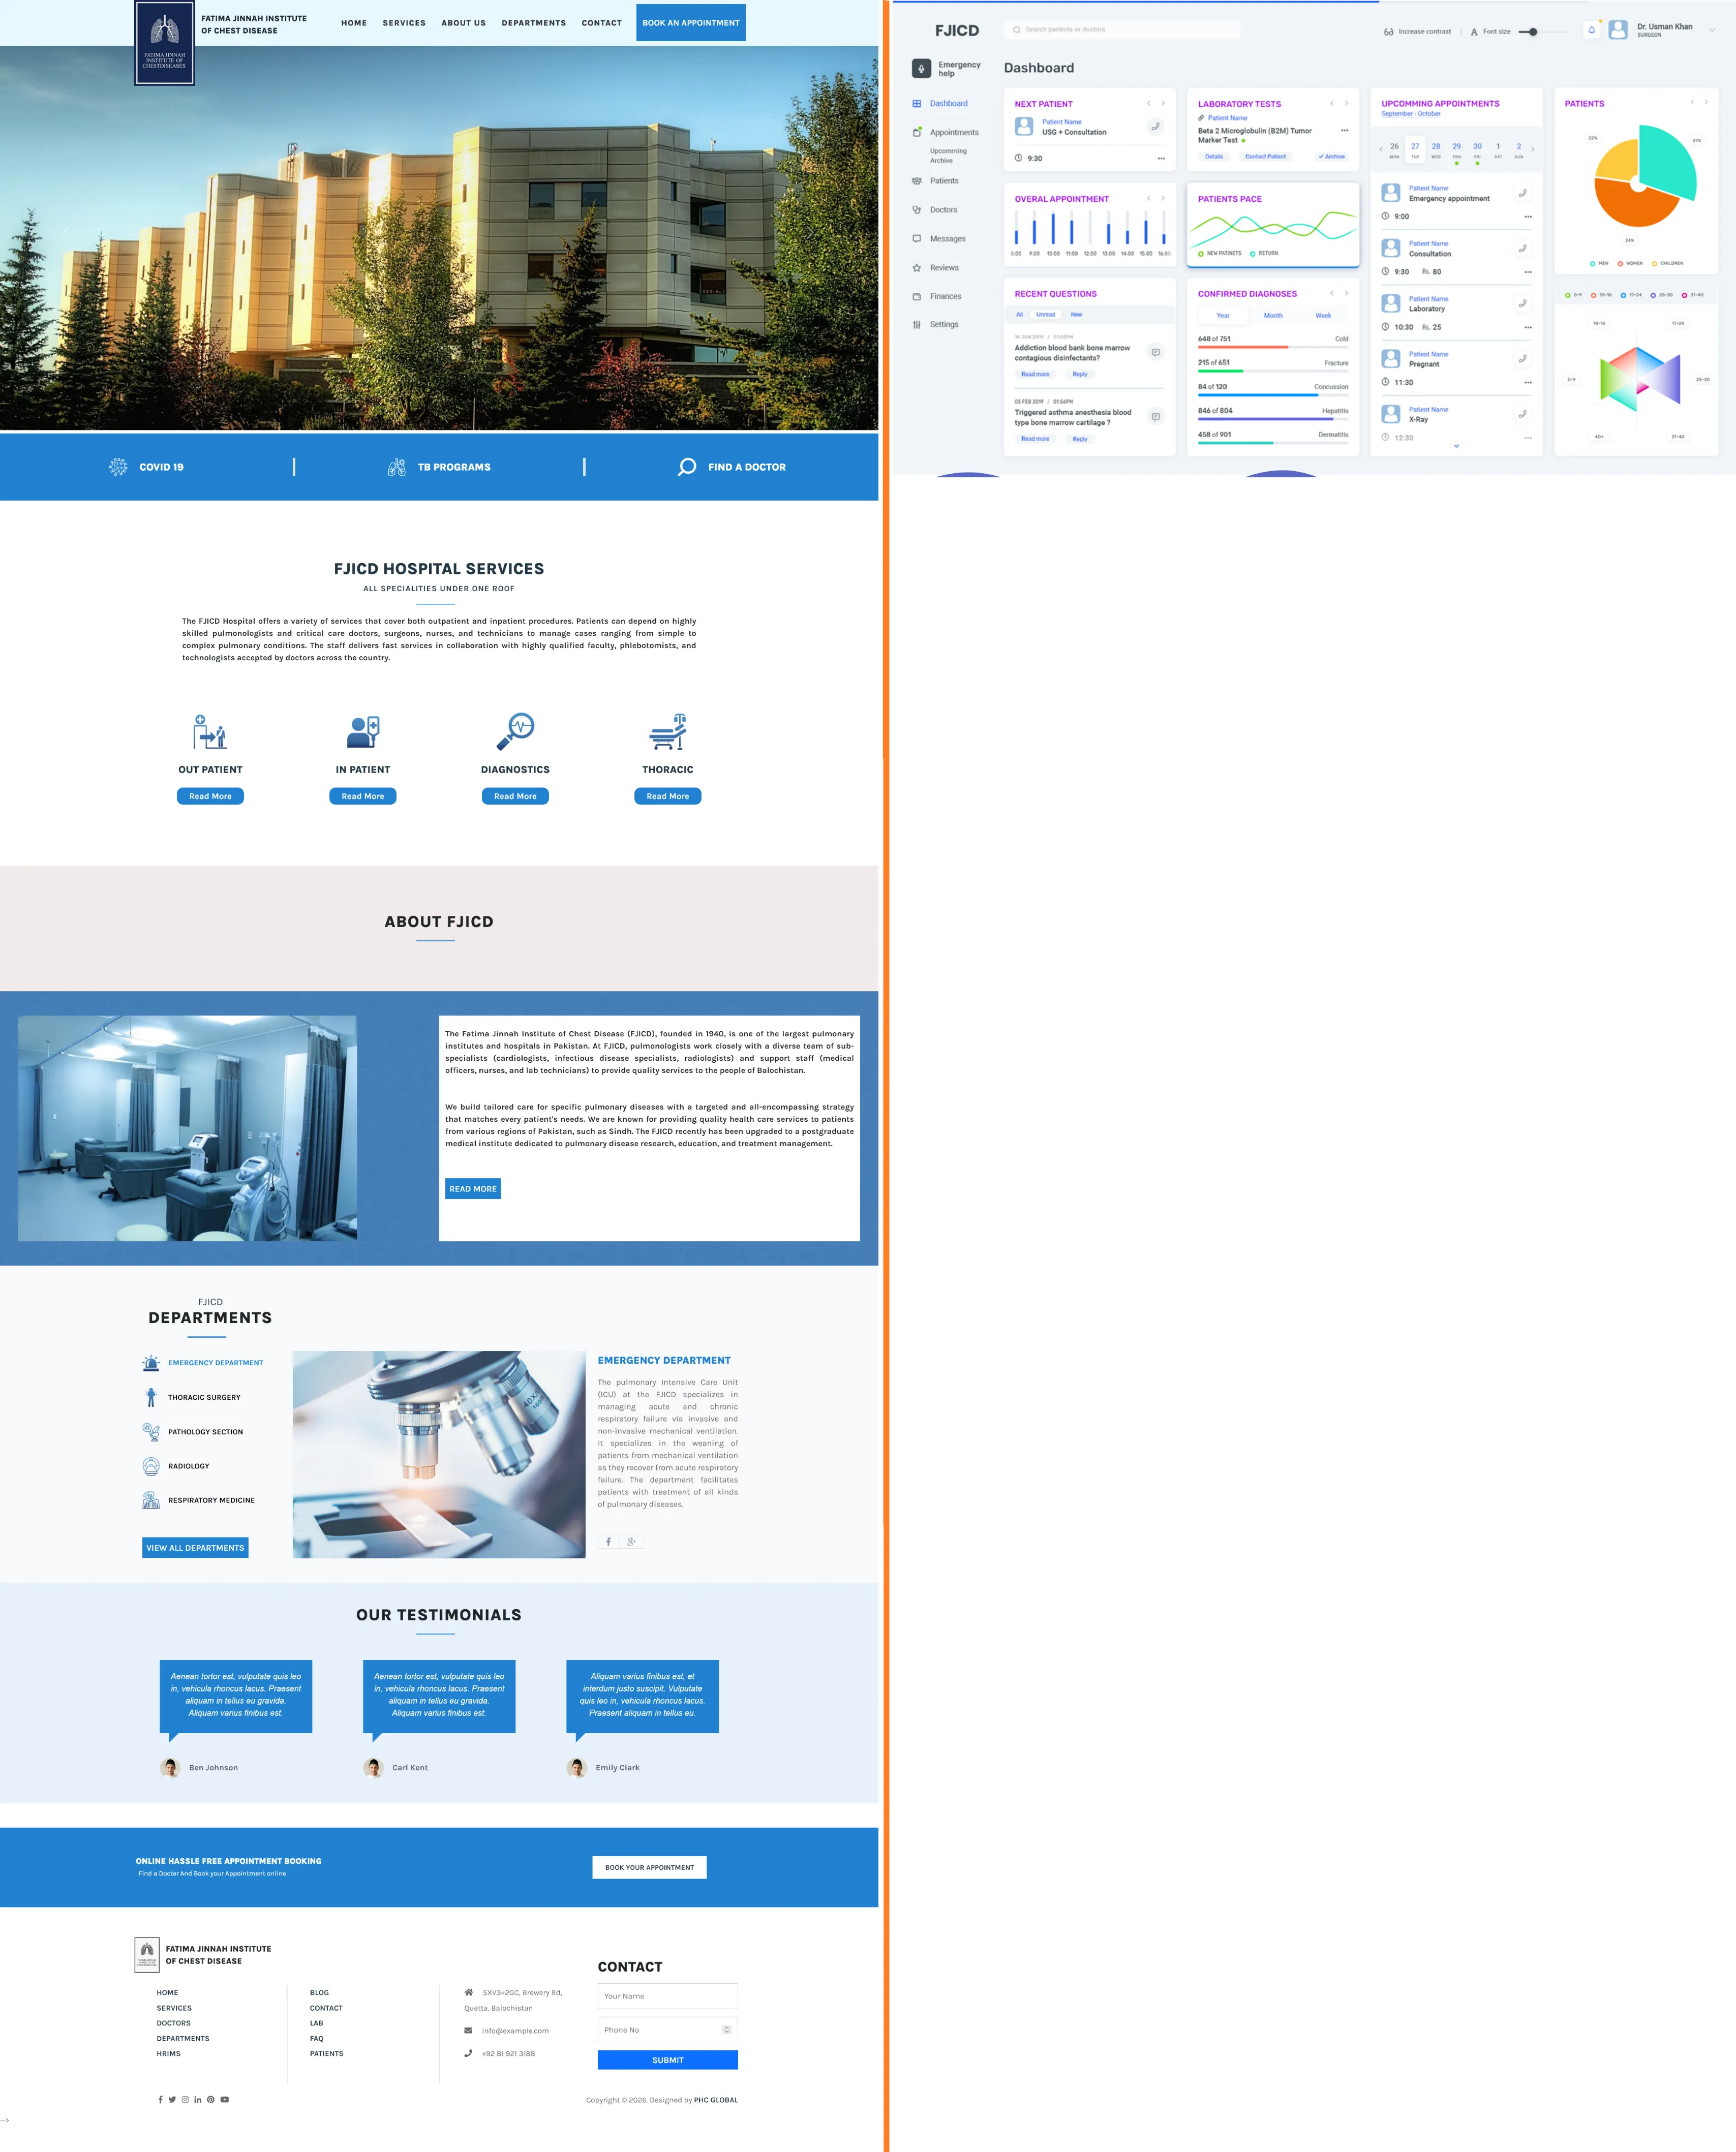Go to next Patients chart page
Screen dimensions: 1736x2152
click(1705, 102)
